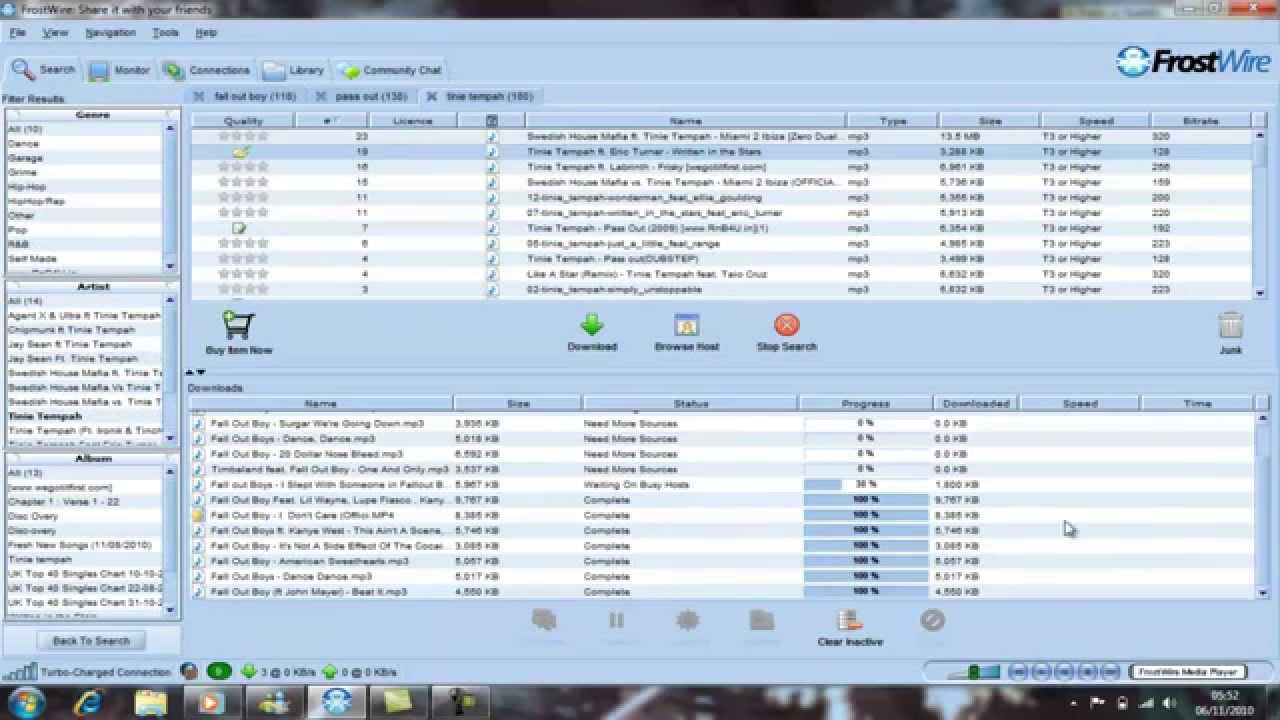This screenshot has height=720, width=1280.
Task: Click the Buy Item Now shopping cart icon
Action: pos(239,325)
